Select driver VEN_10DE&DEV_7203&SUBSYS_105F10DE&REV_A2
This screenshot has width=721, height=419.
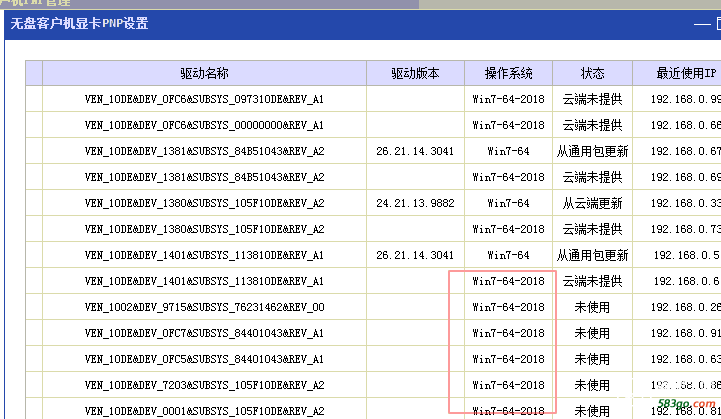tap(204, 385)
